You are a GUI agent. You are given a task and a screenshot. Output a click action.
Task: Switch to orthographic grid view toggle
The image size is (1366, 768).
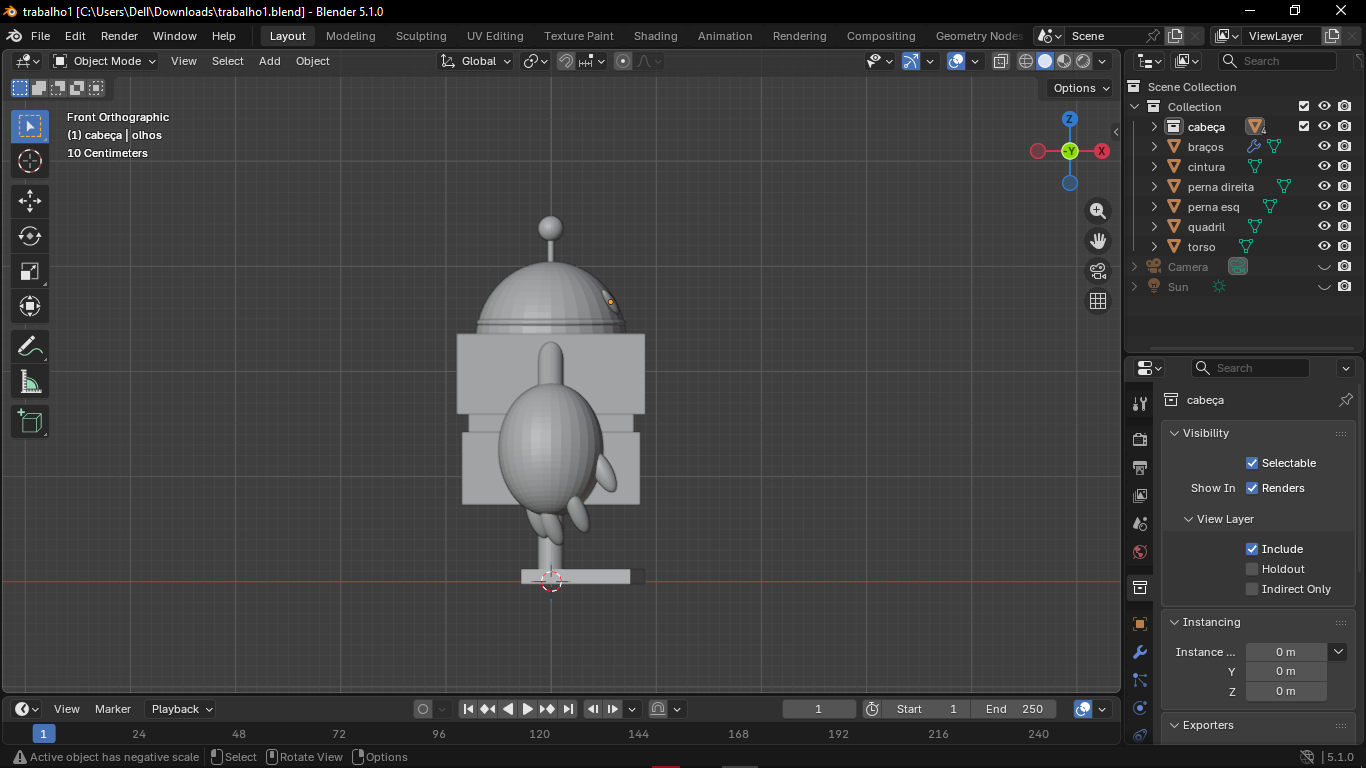point(1098,301)
